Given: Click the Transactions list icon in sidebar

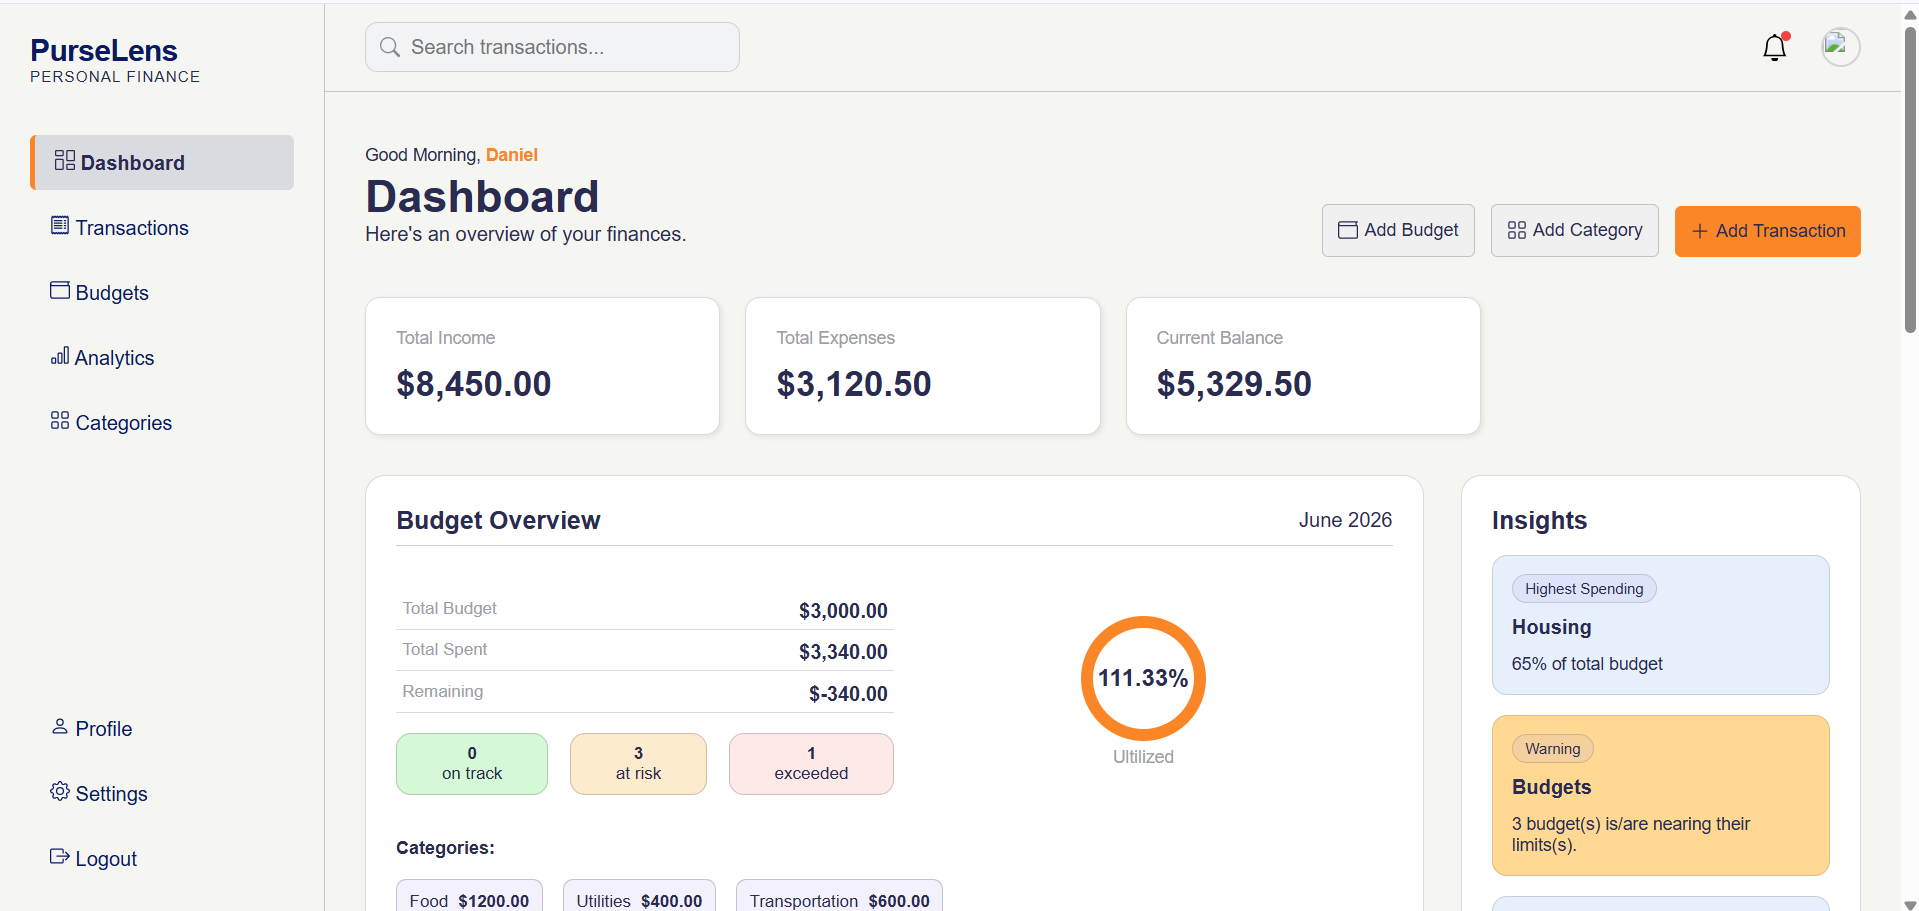Looking at the screenshot, I should tap(60, 226).
